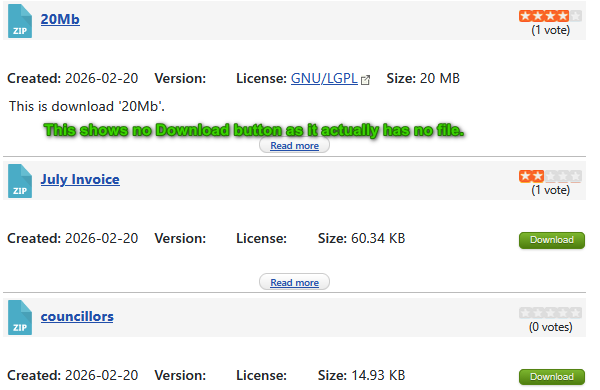This screenshot has width=600, height=390.
Task: Click Read more under the 20Mb entry
Action: [294, 146]
